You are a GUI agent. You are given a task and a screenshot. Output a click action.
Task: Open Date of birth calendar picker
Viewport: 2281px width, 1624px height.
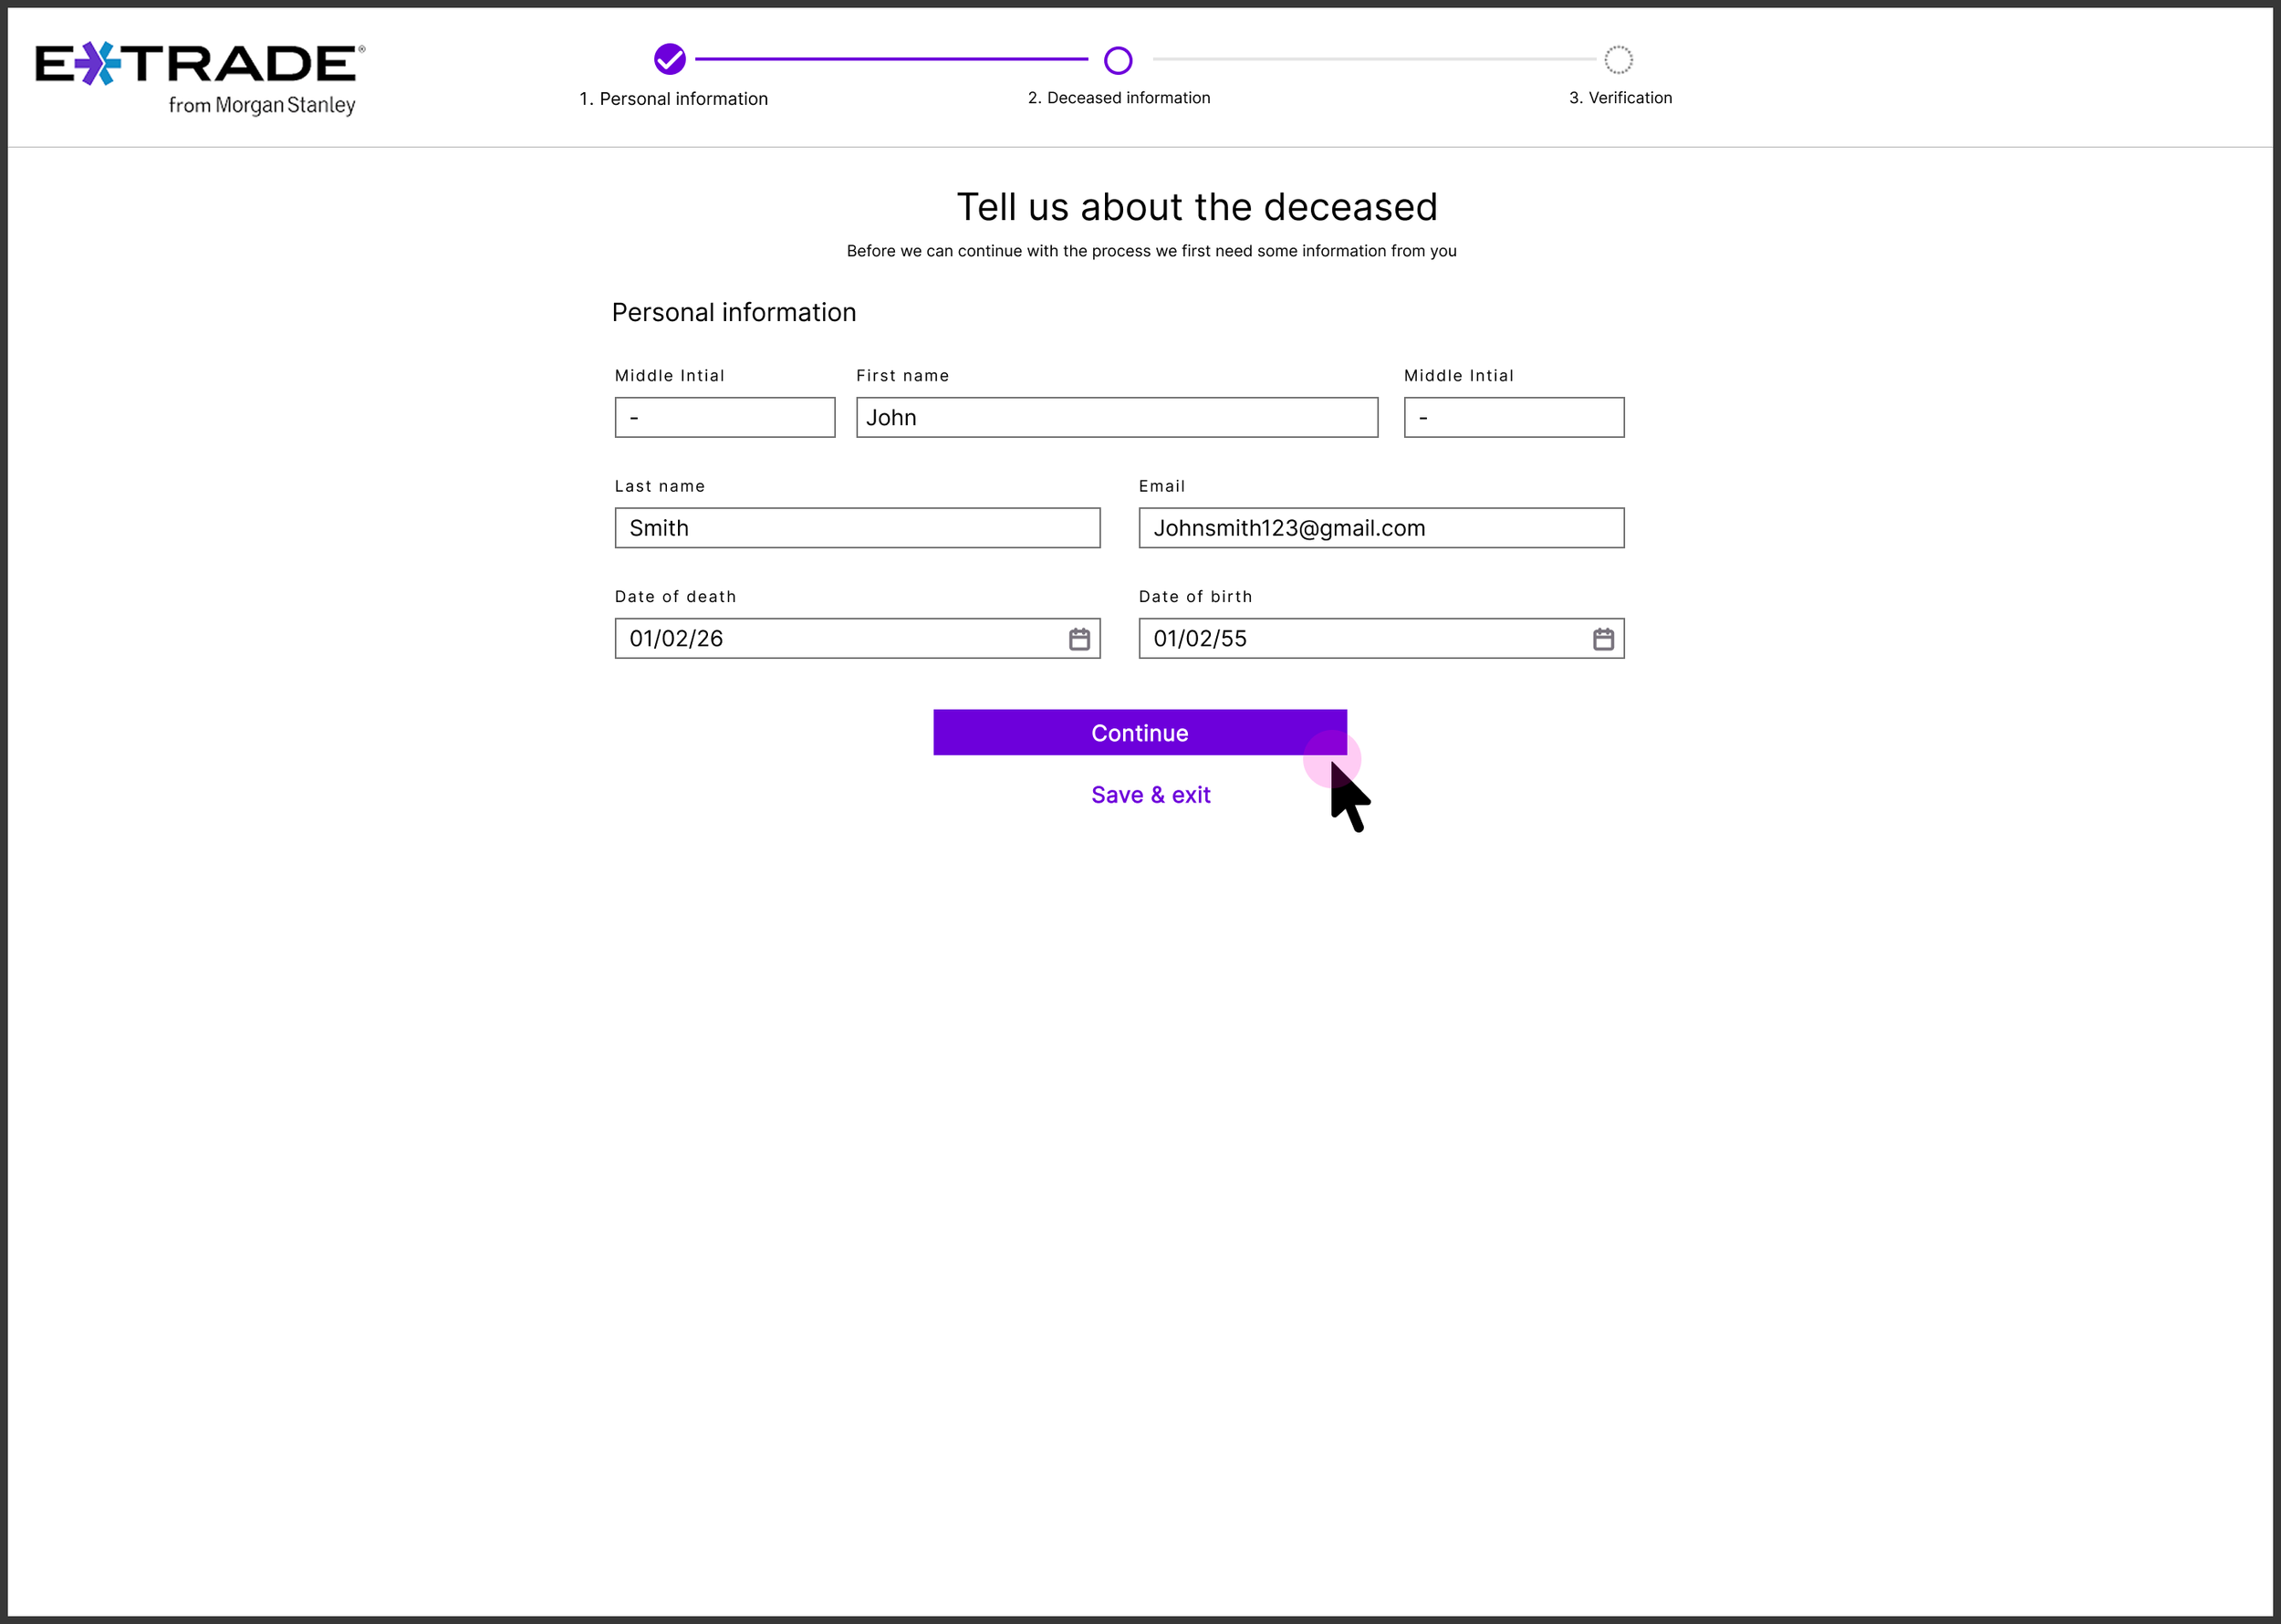1603,639
